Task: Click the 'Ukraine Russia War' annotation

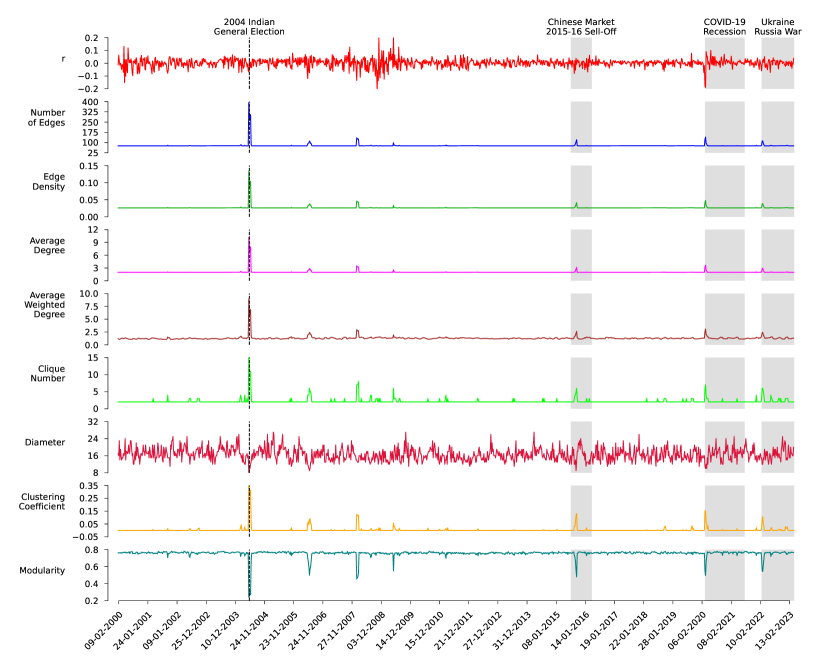Action: [x=777, y=27]
